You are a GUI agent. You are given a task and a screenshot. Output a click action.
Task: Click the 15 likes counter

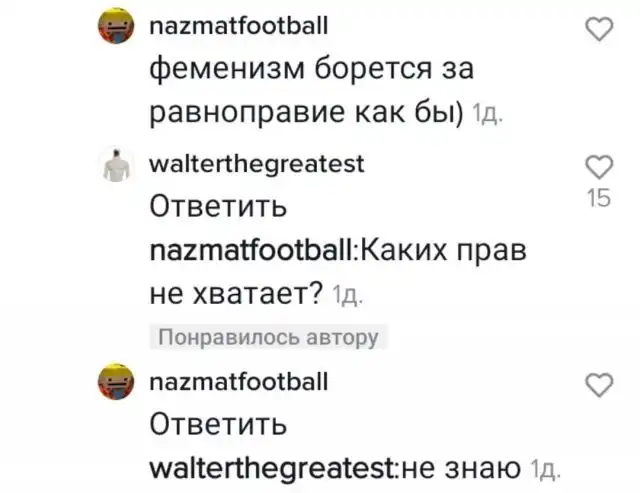[599, 198]
